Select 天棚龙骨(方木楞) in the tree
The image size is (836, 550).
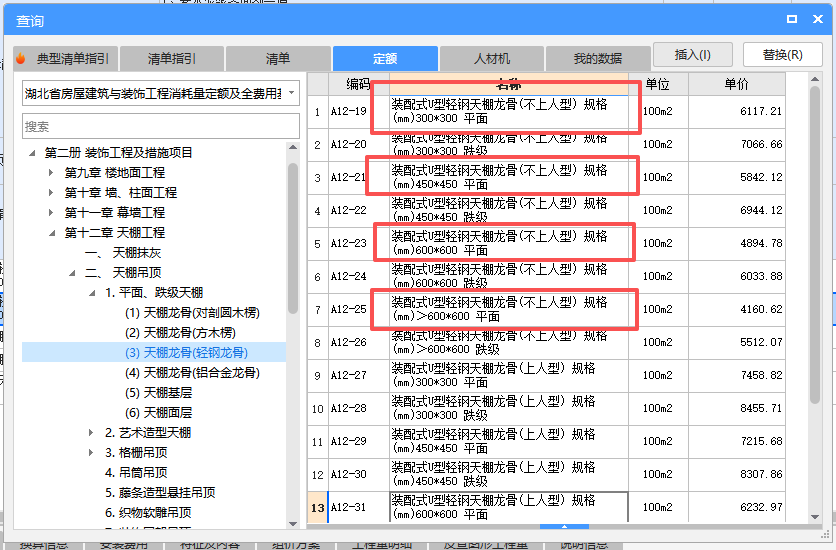point(180,333)
